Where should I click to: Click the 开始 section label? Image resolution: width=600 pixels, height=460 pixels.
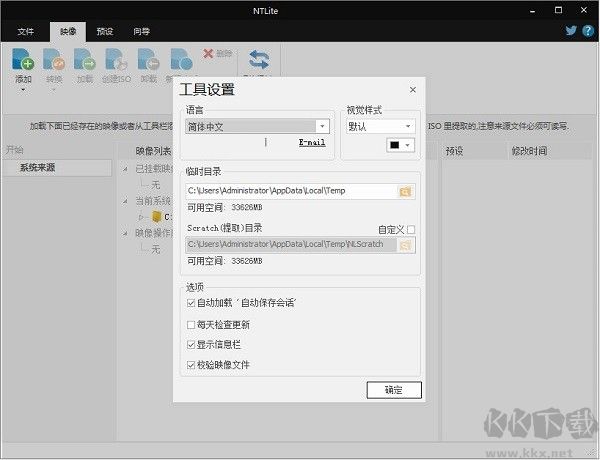tap(15, 150)
